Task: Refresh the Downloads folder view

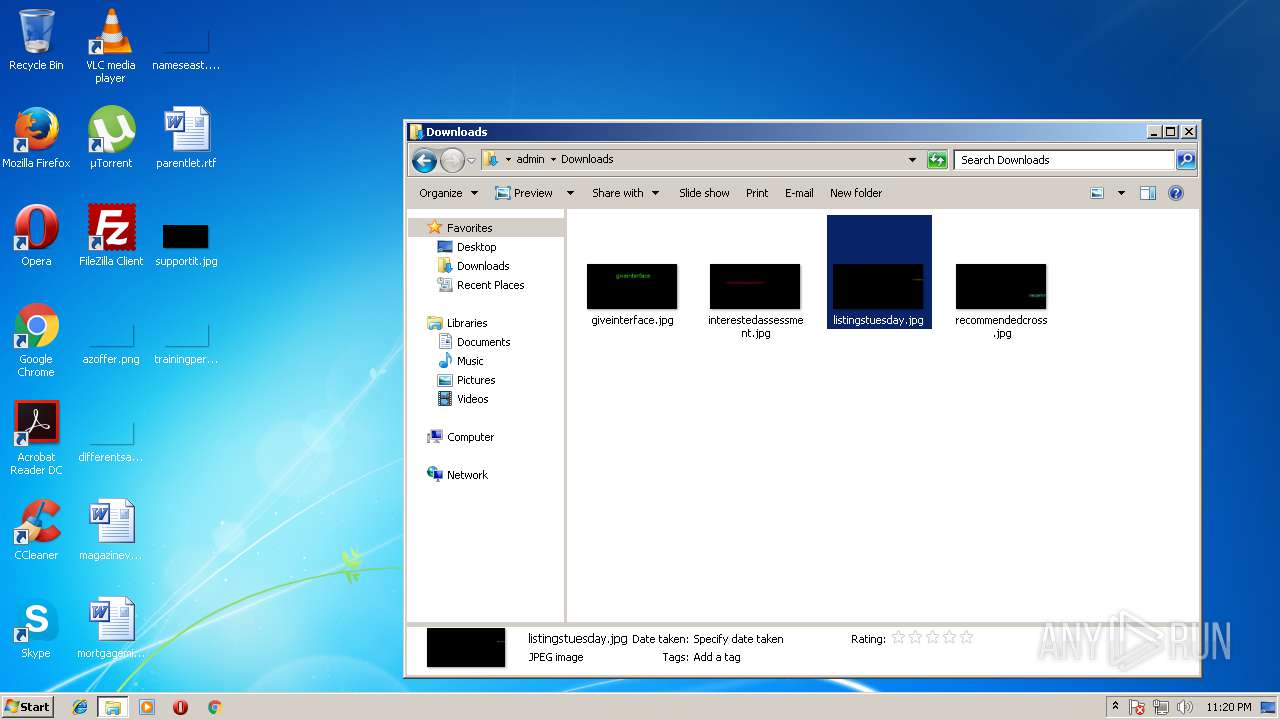Action: click(x=937, y=160)
